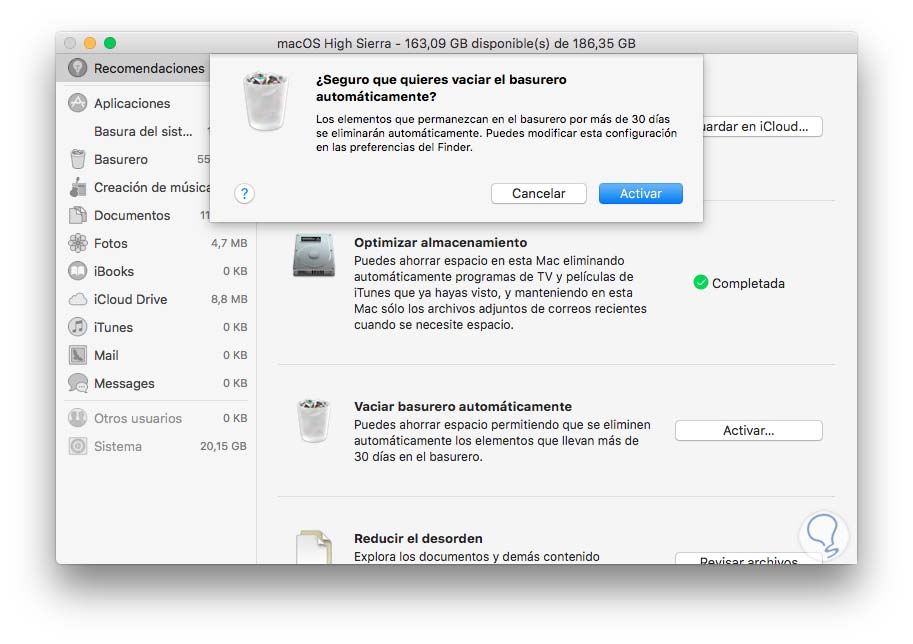This screenshot has width=913, height=644.
Task: Click the trash can icon in the dialog
Action: (x=266, y=101)
